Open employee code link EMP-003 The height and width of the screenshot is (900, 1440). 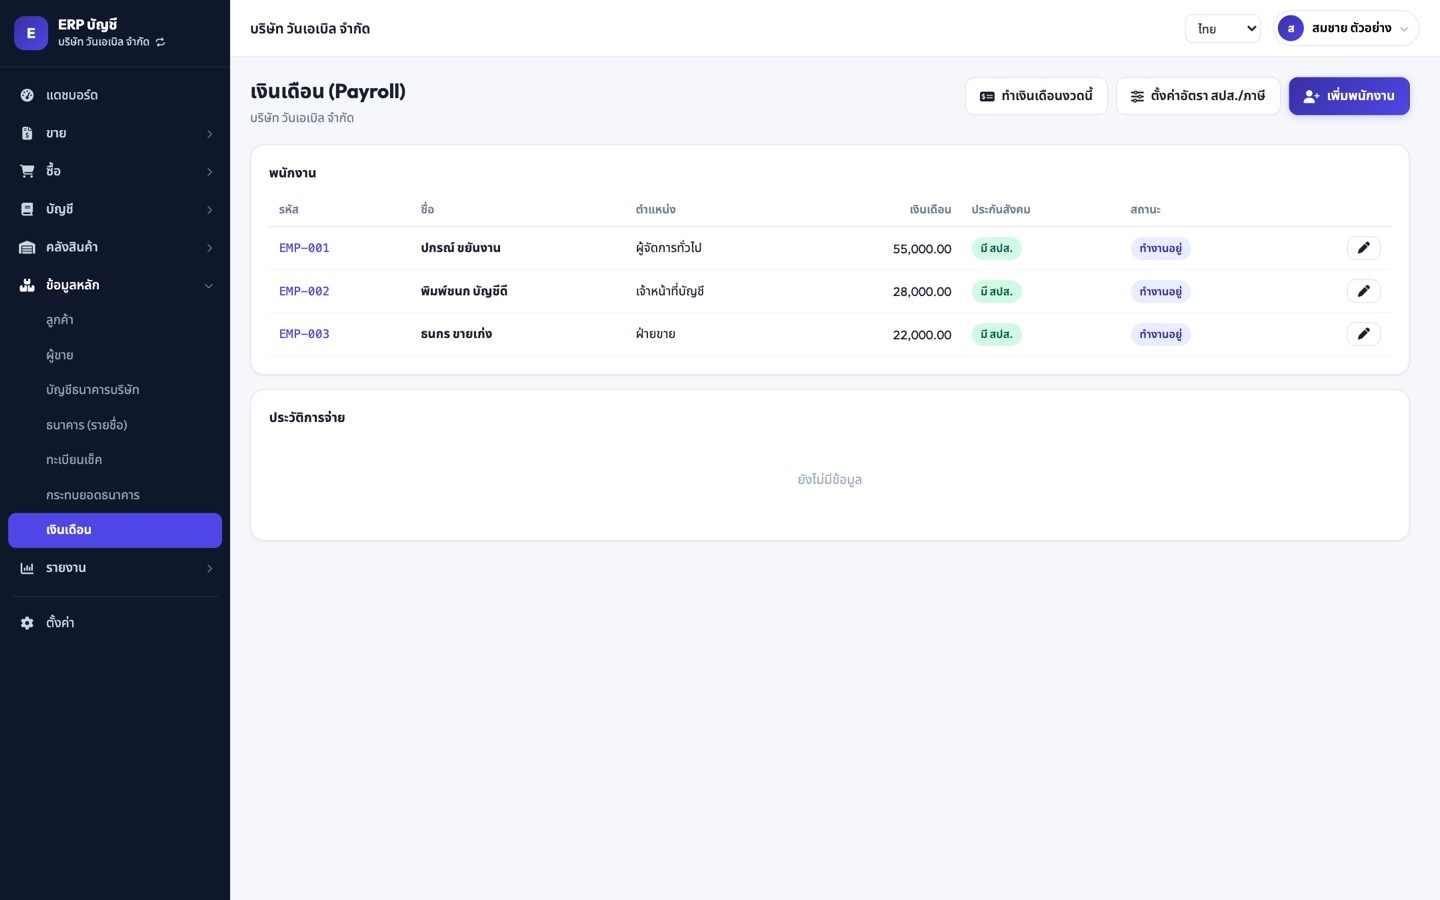pos(304,334)
